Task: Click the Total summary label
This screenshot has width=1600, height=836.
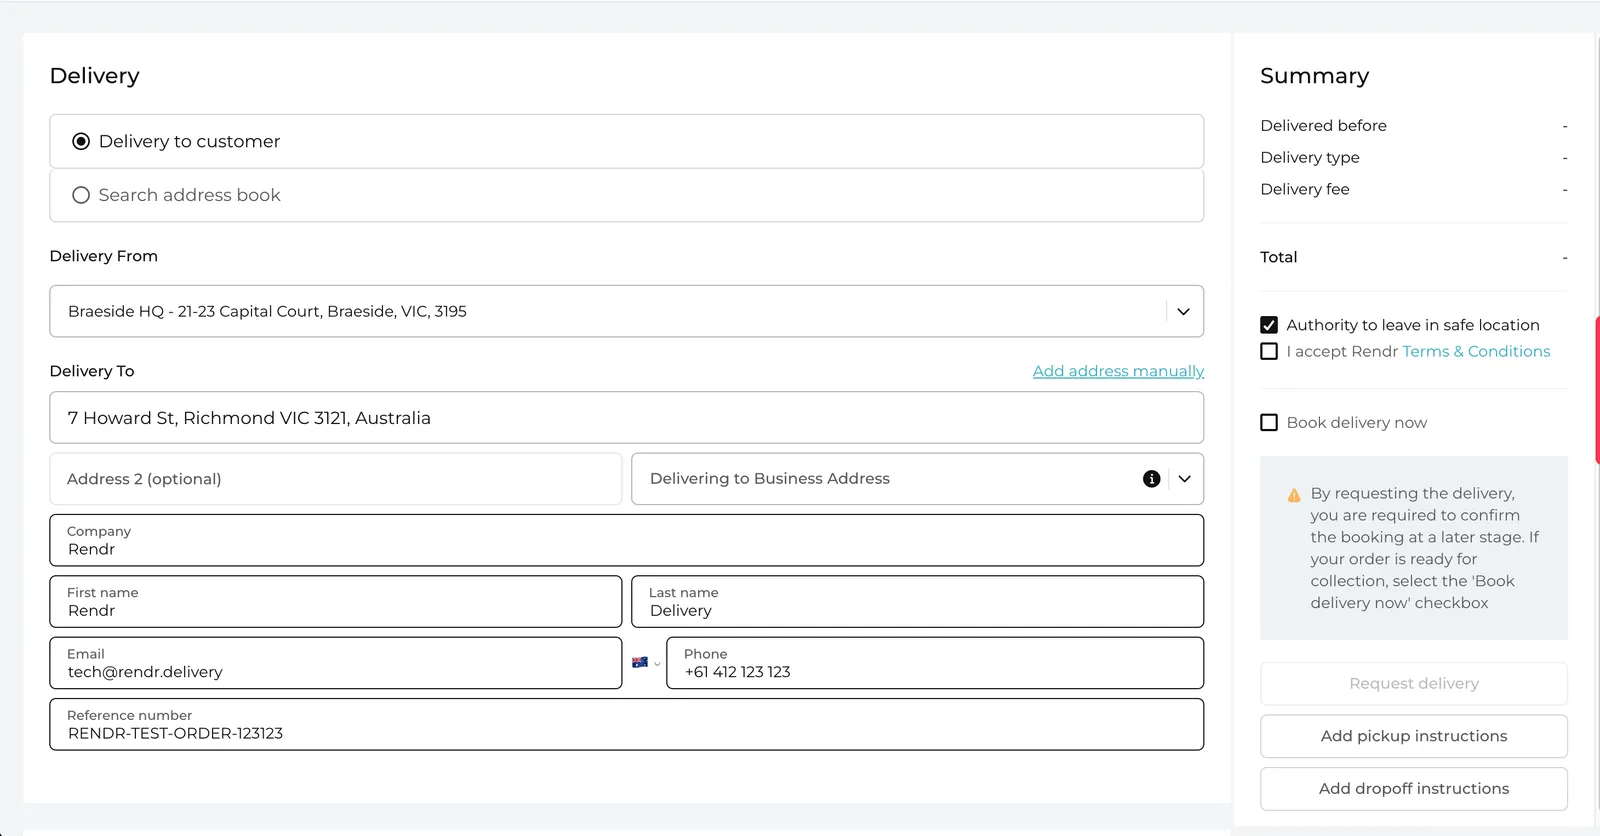Action: (x=1279, y=257)
